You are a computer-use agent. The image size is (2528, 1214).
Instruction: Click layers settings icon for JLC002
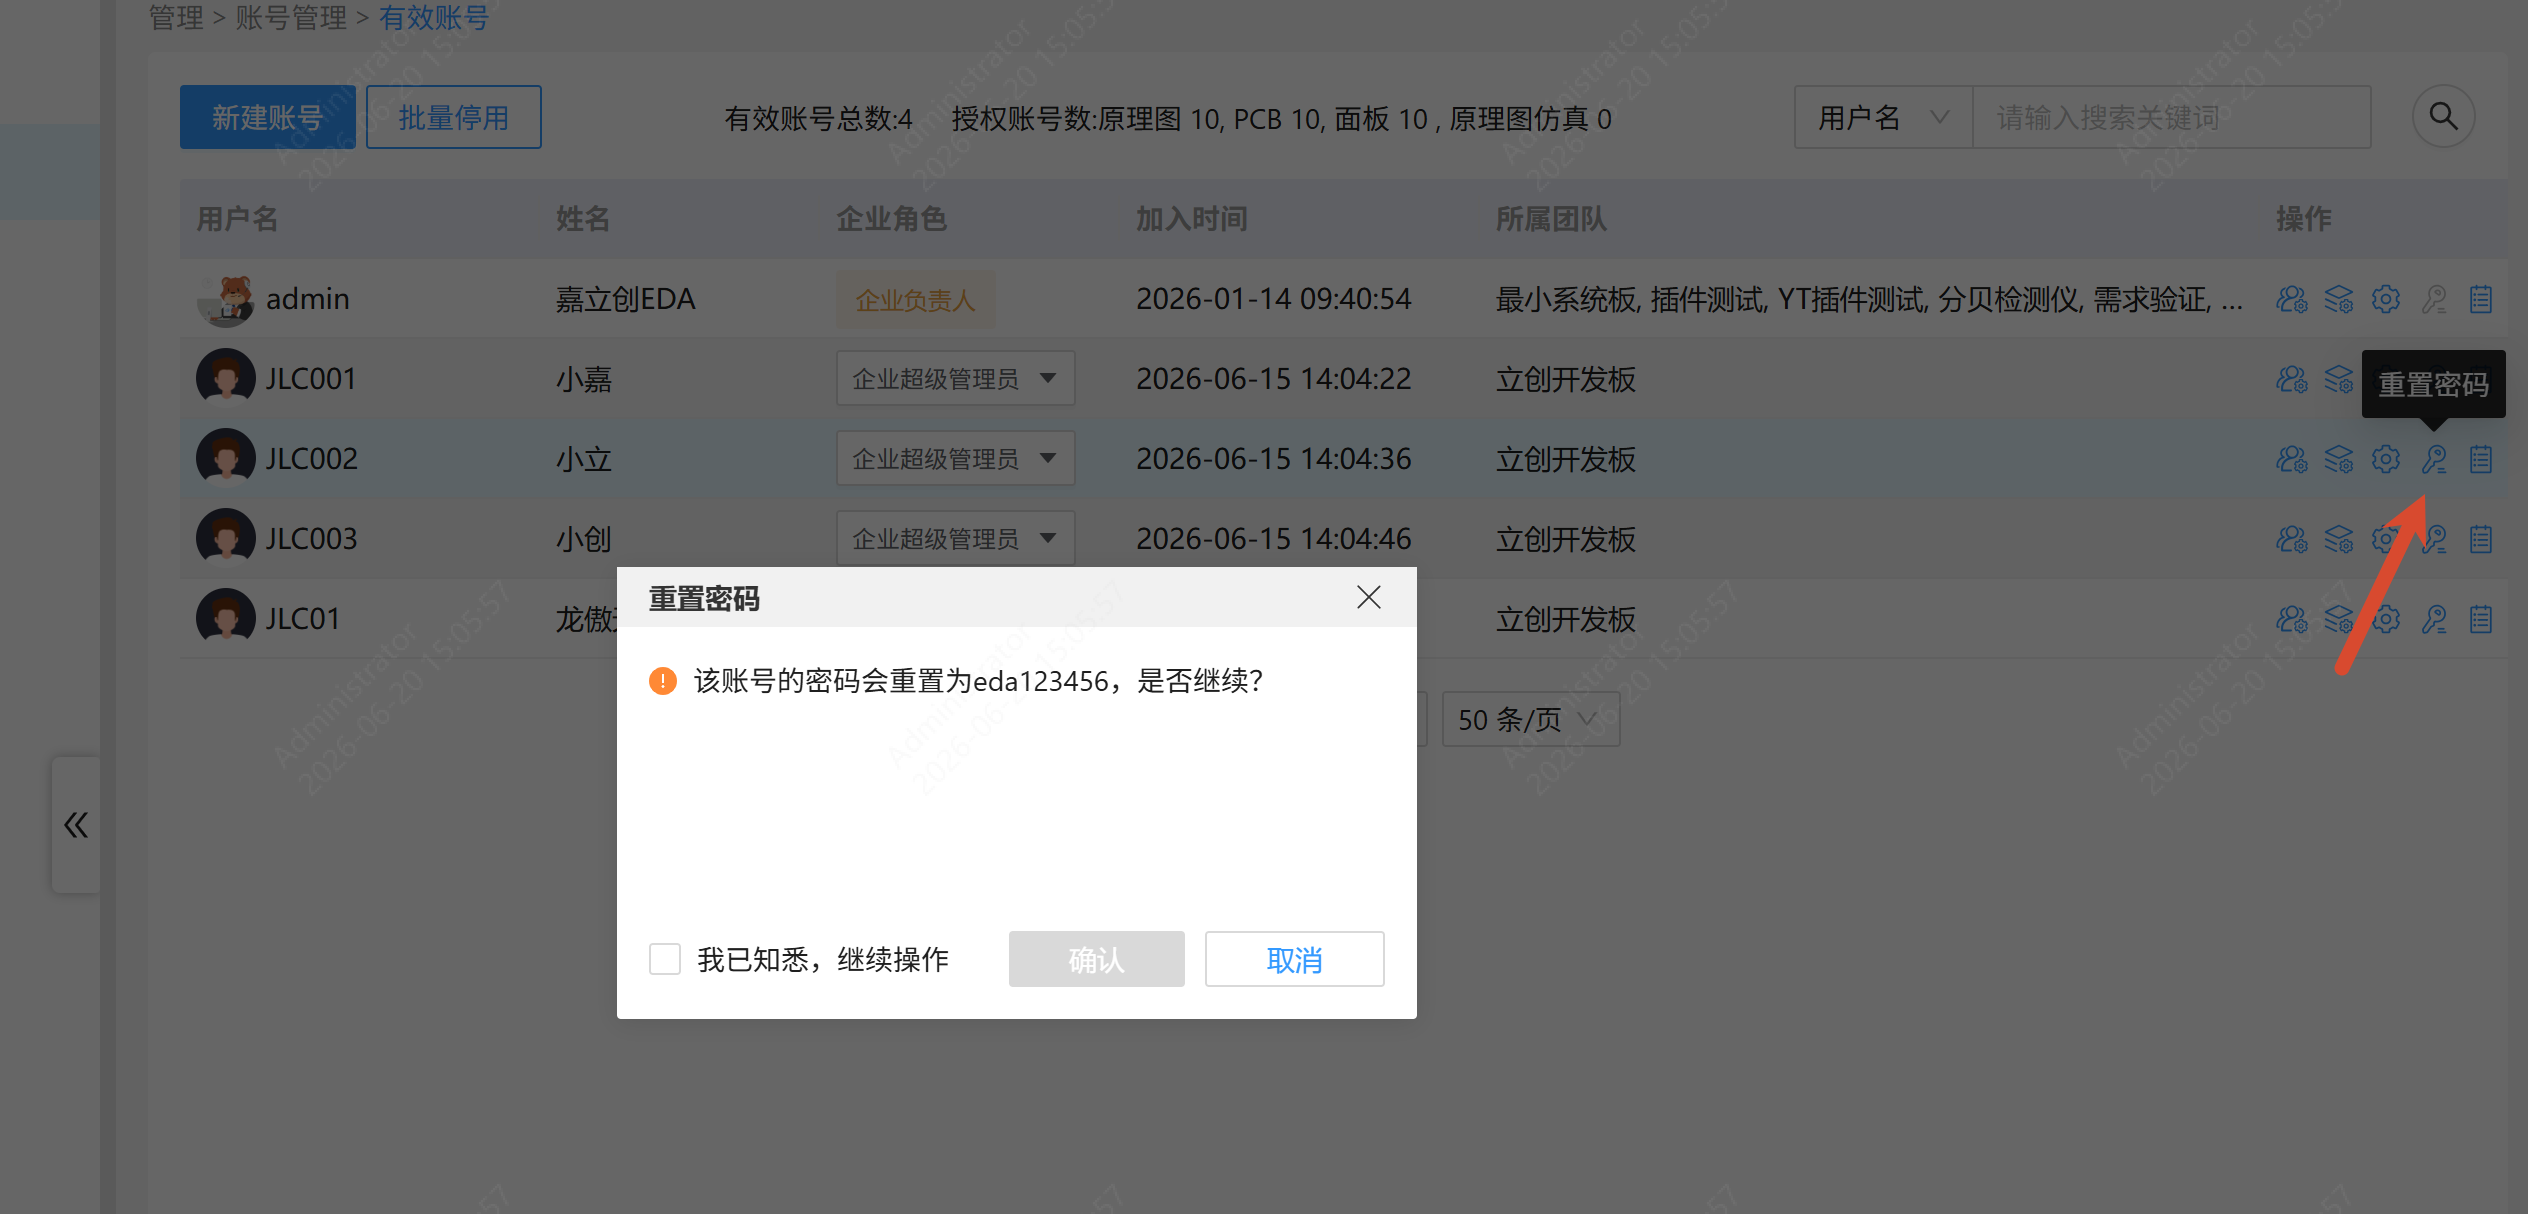coord(2338,459)
